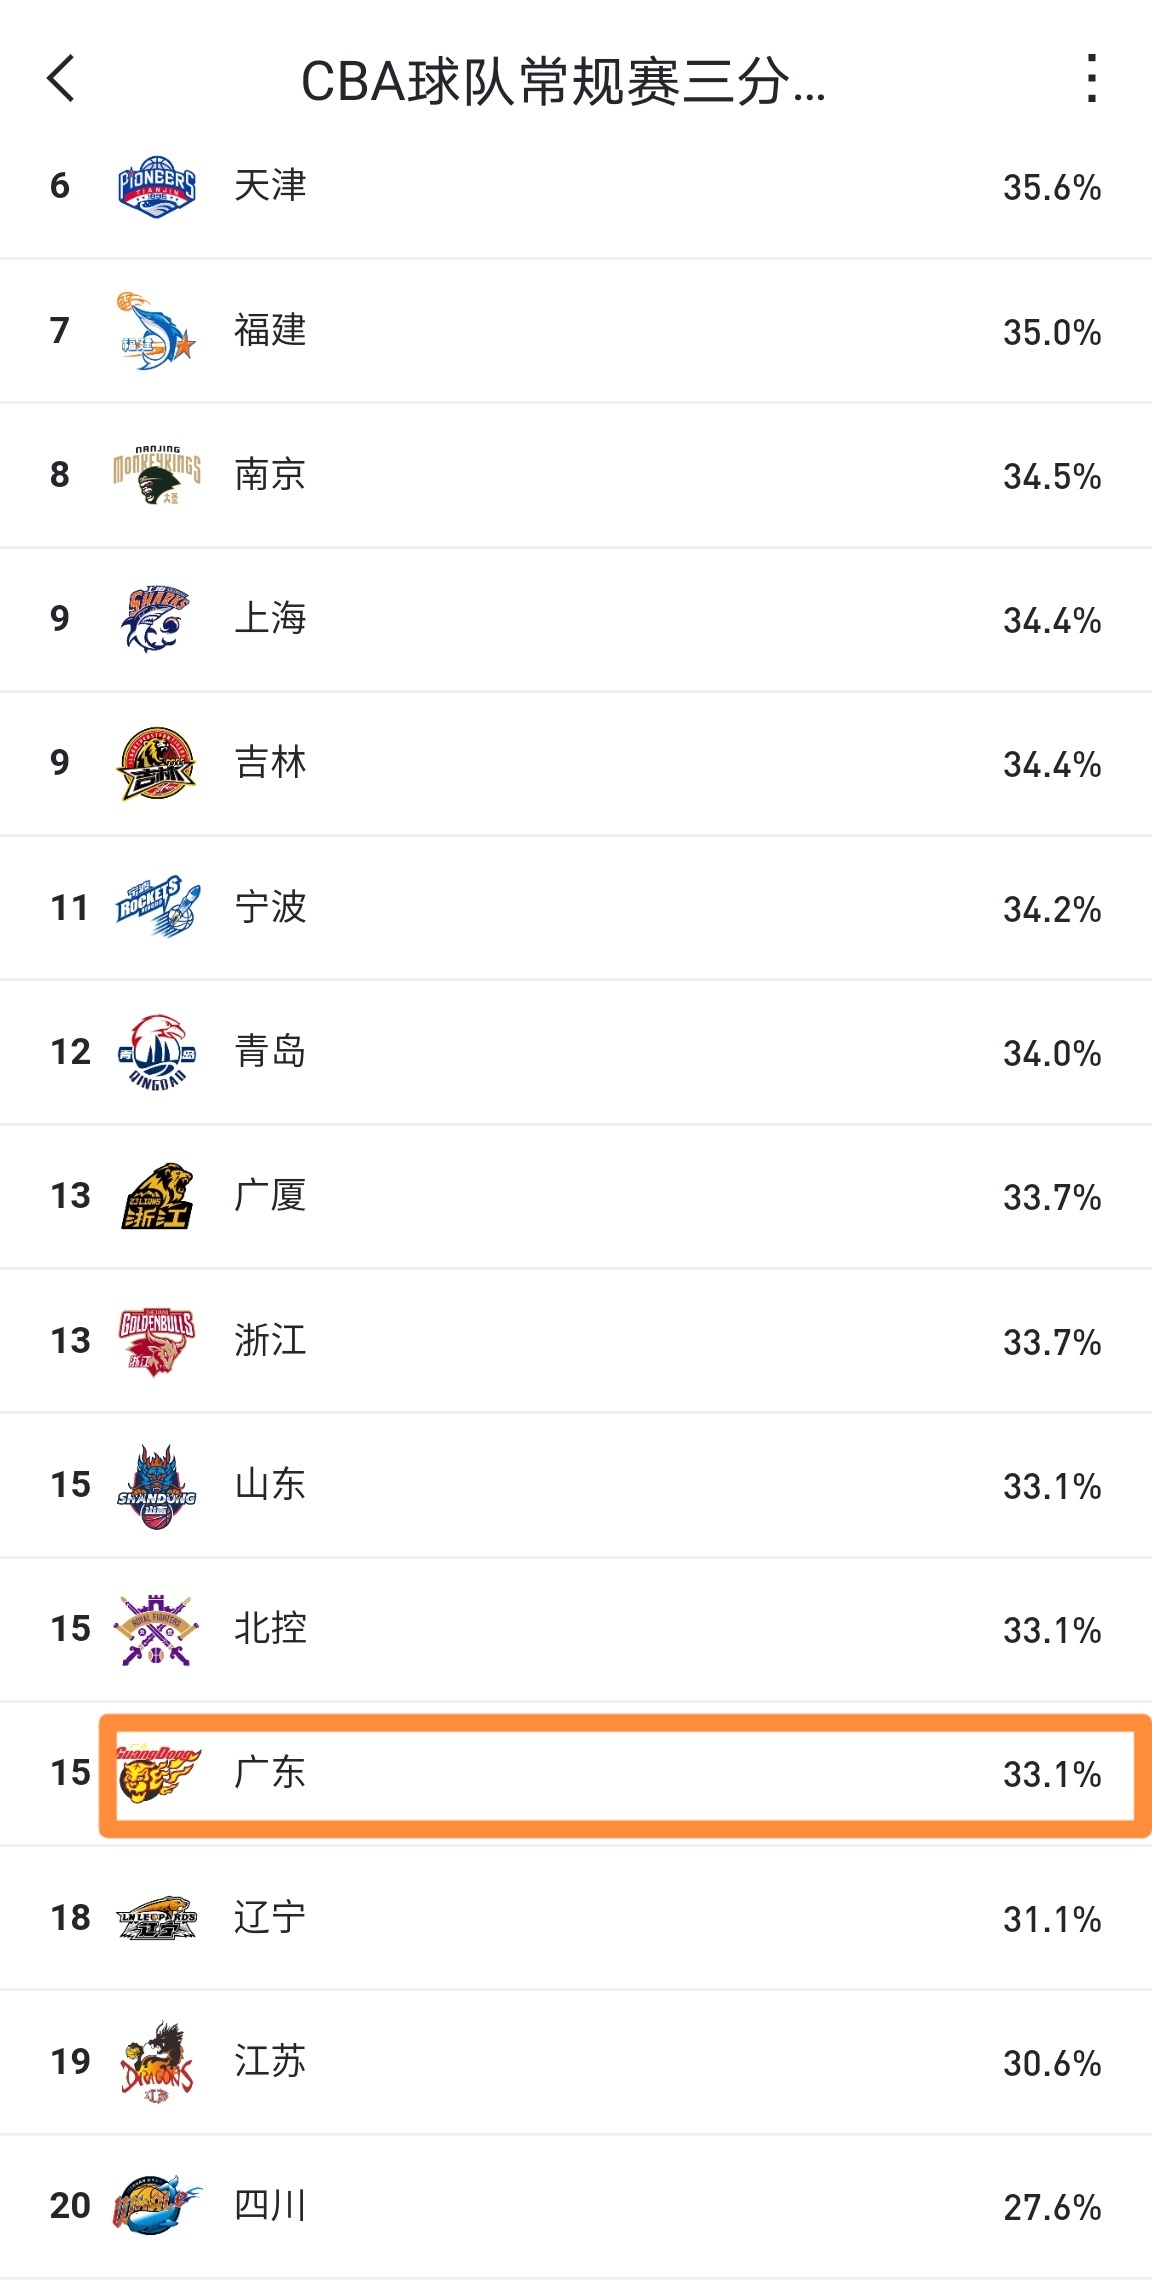Click the Fujian team dolphin logo
The width and height of the screenshot is (1152, 2280).
click(x=156, y=331)
